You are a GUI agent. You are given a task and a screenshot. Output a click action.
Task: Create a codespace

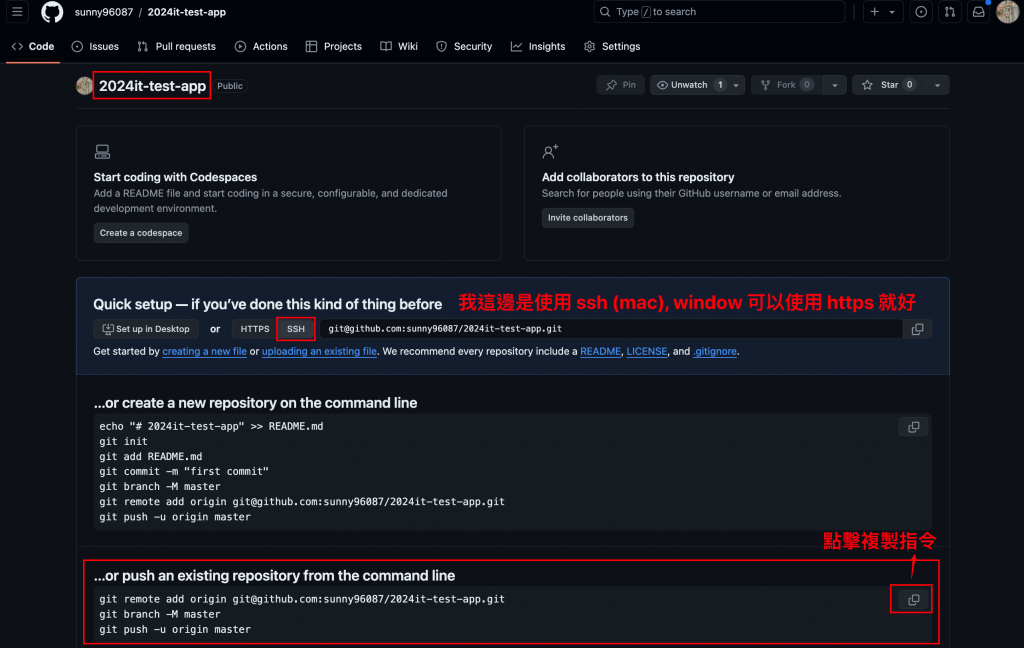141,233
